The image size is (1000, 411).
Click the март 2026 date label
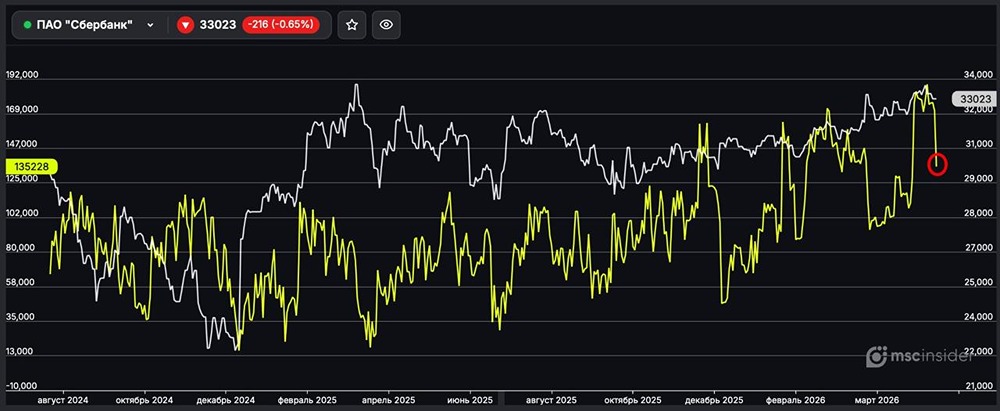pos(876,400)
